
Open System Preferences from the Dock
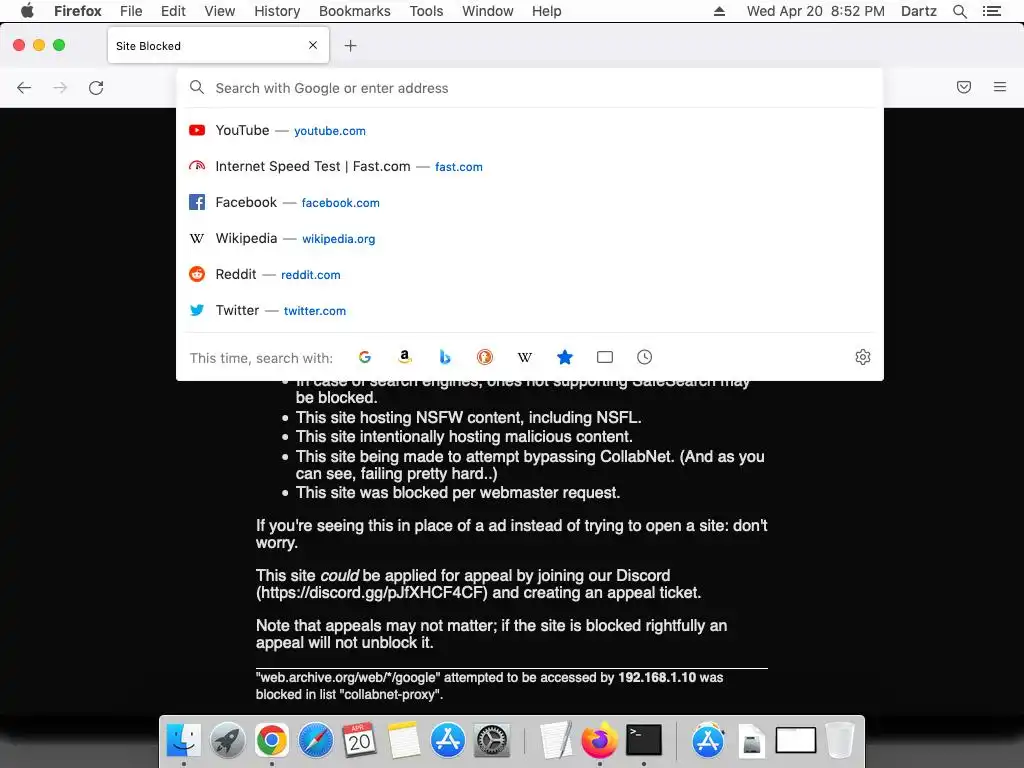[492, 740]
